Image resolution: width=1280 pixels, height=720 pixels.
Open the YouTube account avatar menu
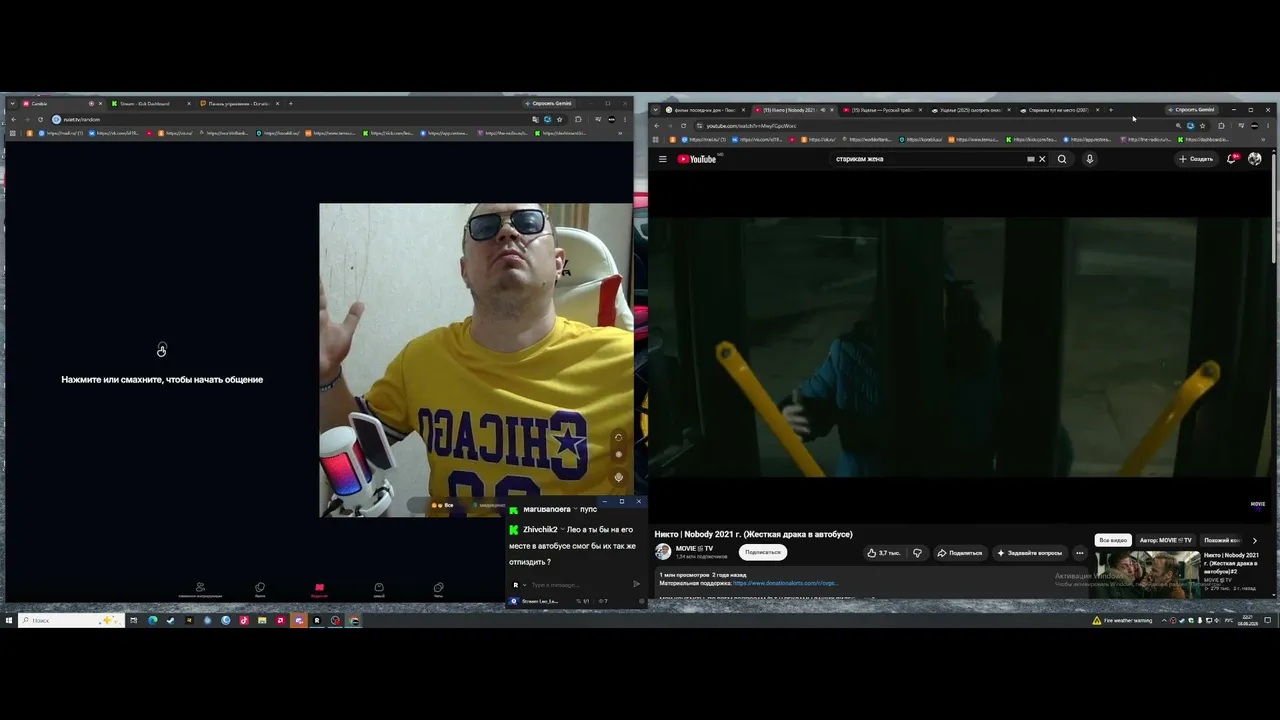coord(1255,159)
